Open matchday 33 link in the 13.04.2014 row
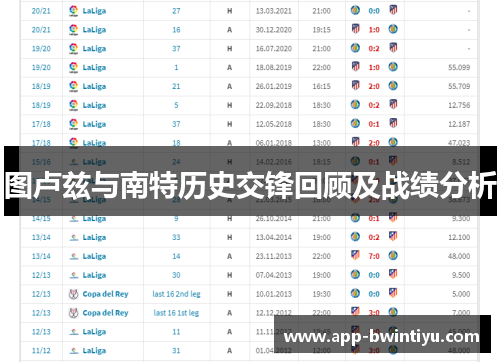The width and height of the screenshot is (500, 362). pyautogui.click(x=176, y=237)
